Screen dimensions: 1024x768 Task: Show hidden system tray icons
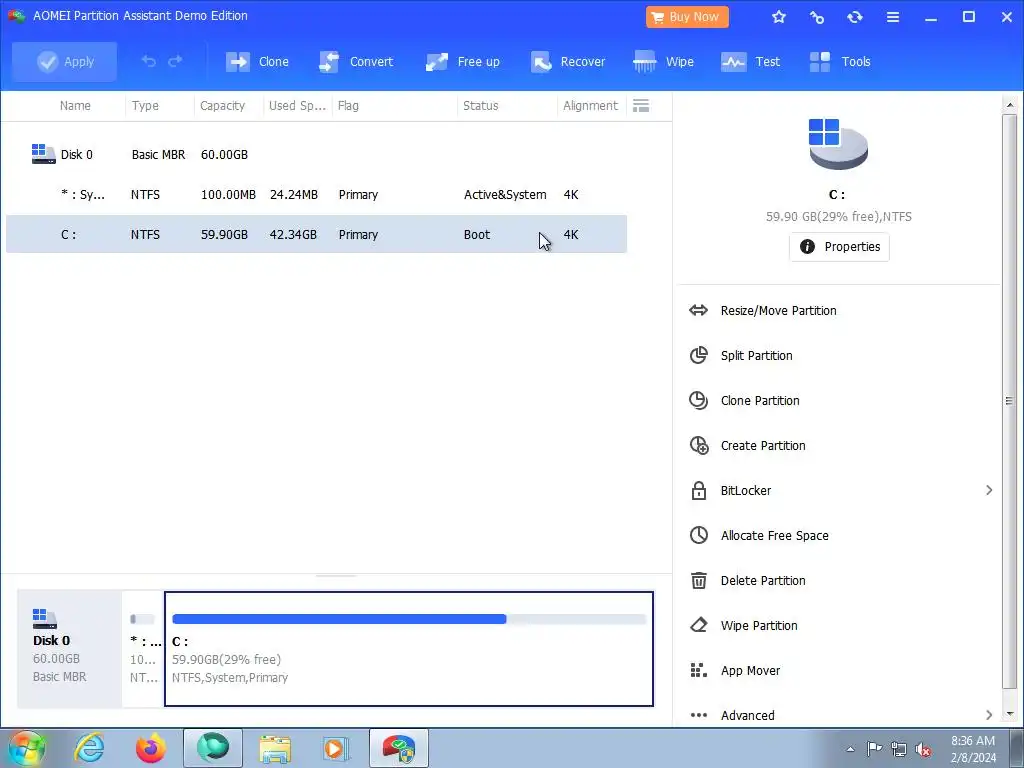pyautogui.click(x=850, y=749)
